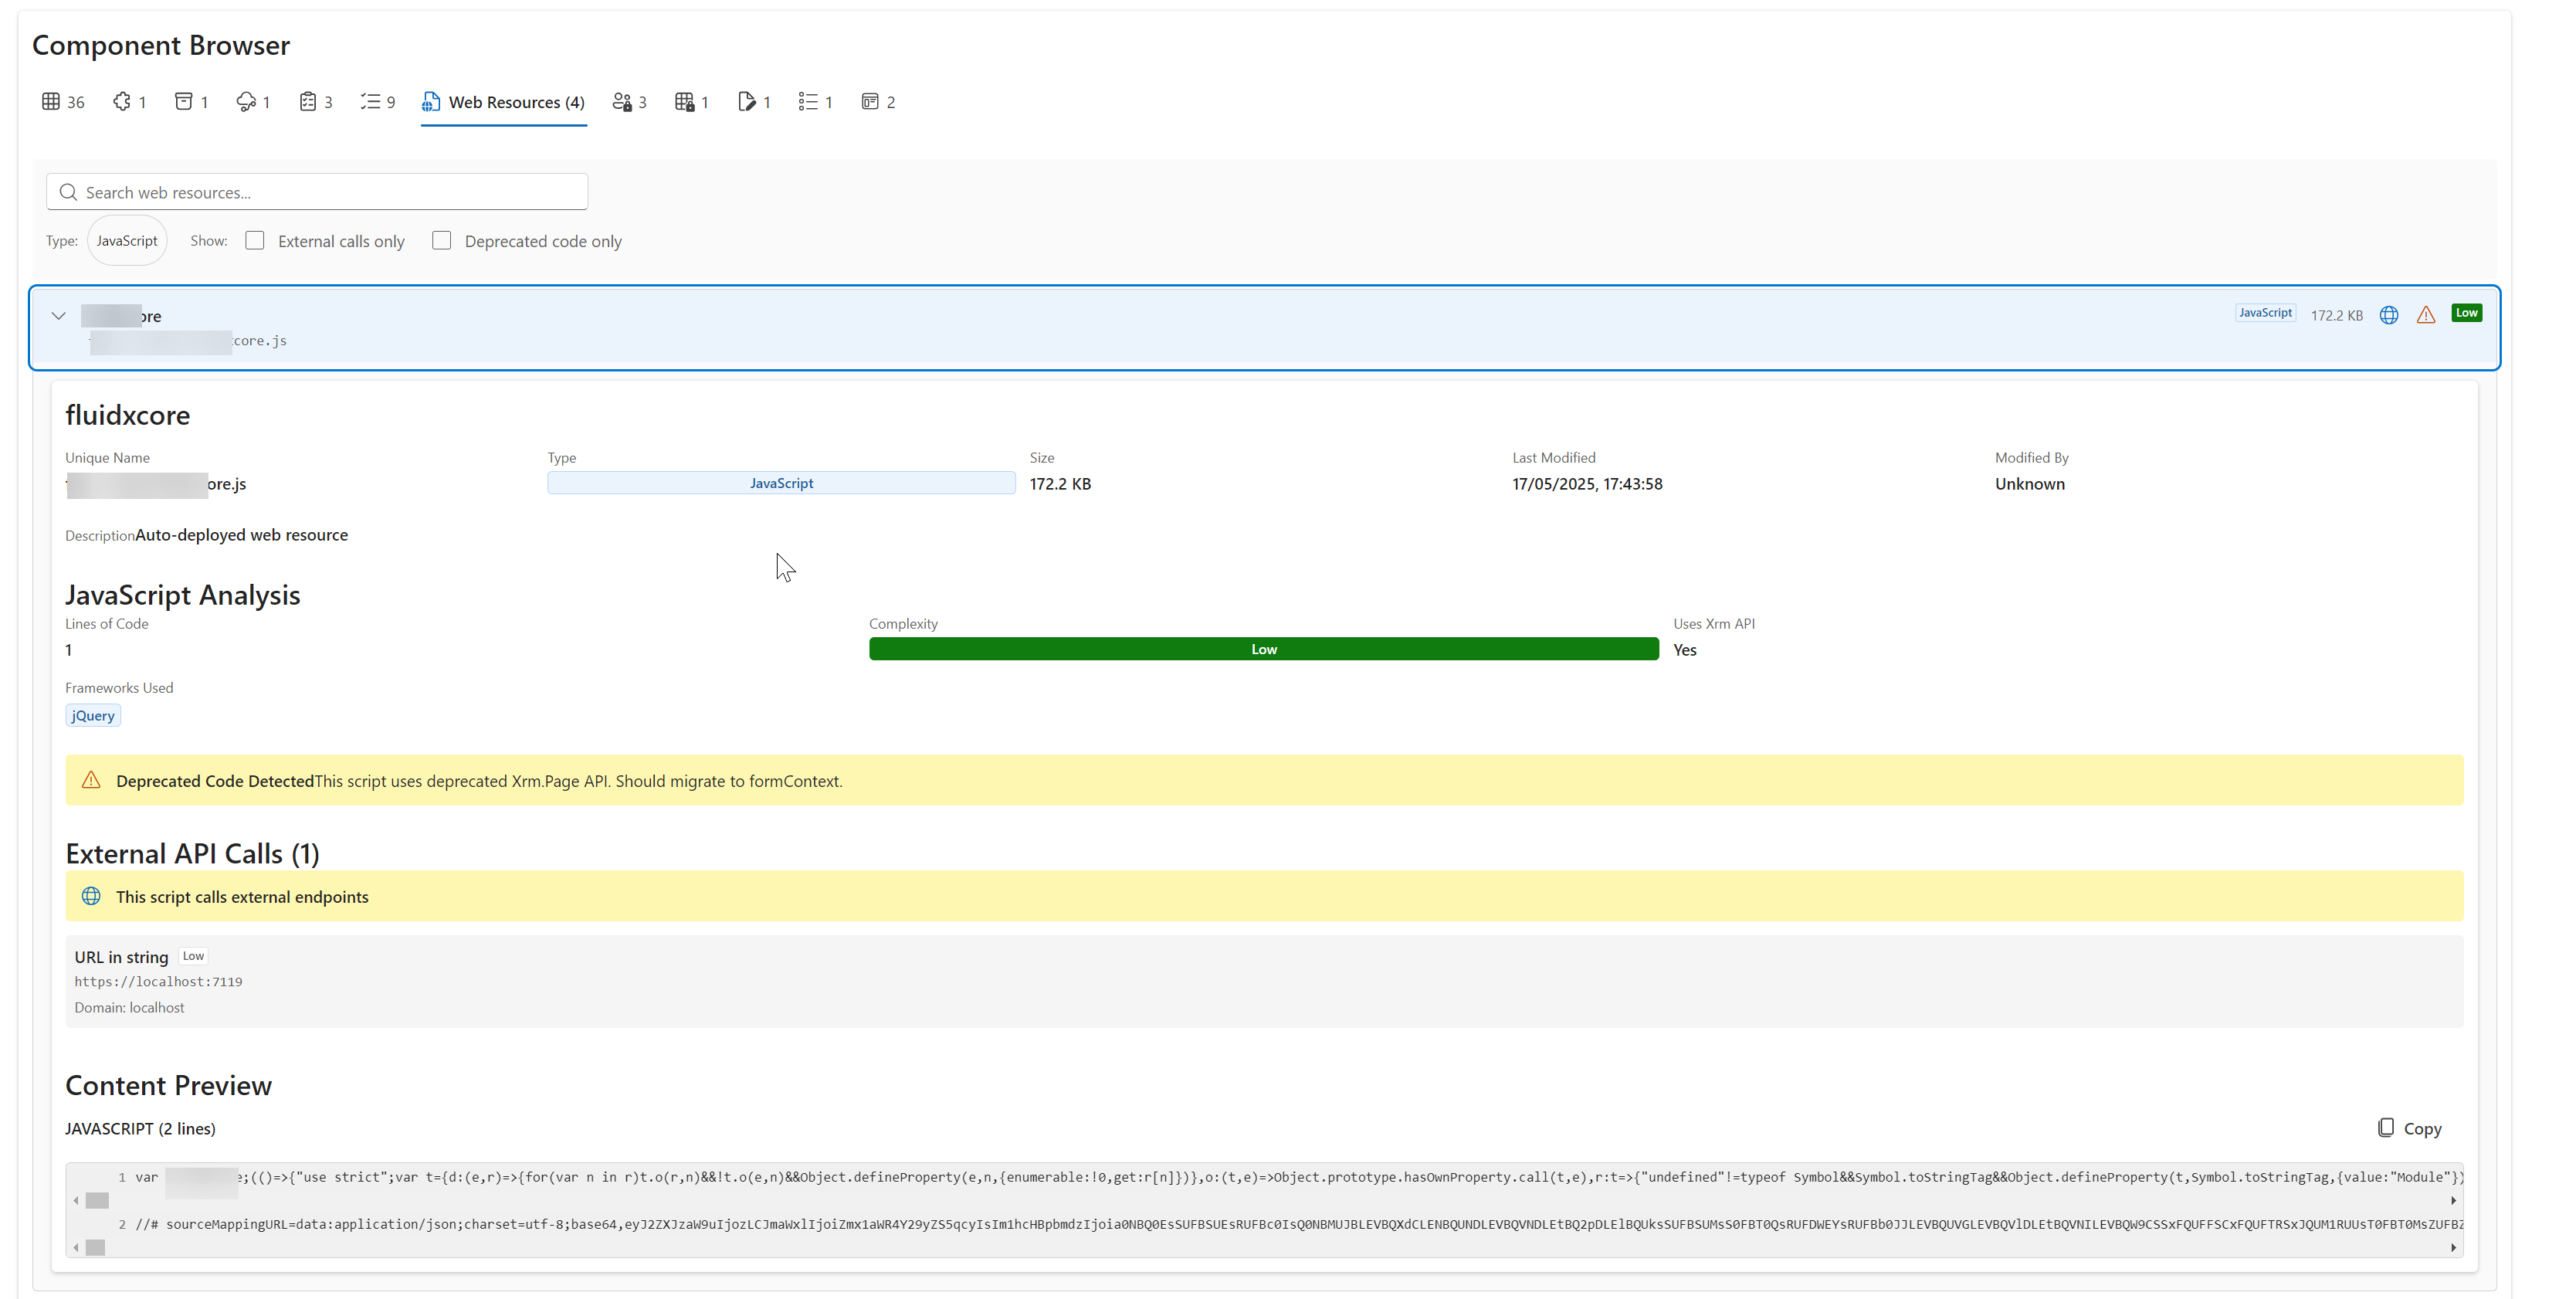Click the green Low complexity bar
2576x1299 pixels.
click(x=1264, y=649)
